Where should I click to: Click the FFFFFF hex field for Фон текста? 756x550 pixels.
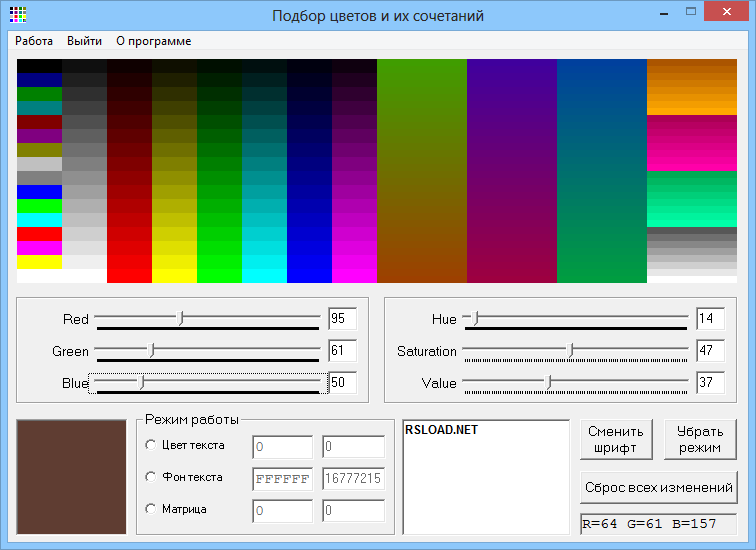(283, 479)
